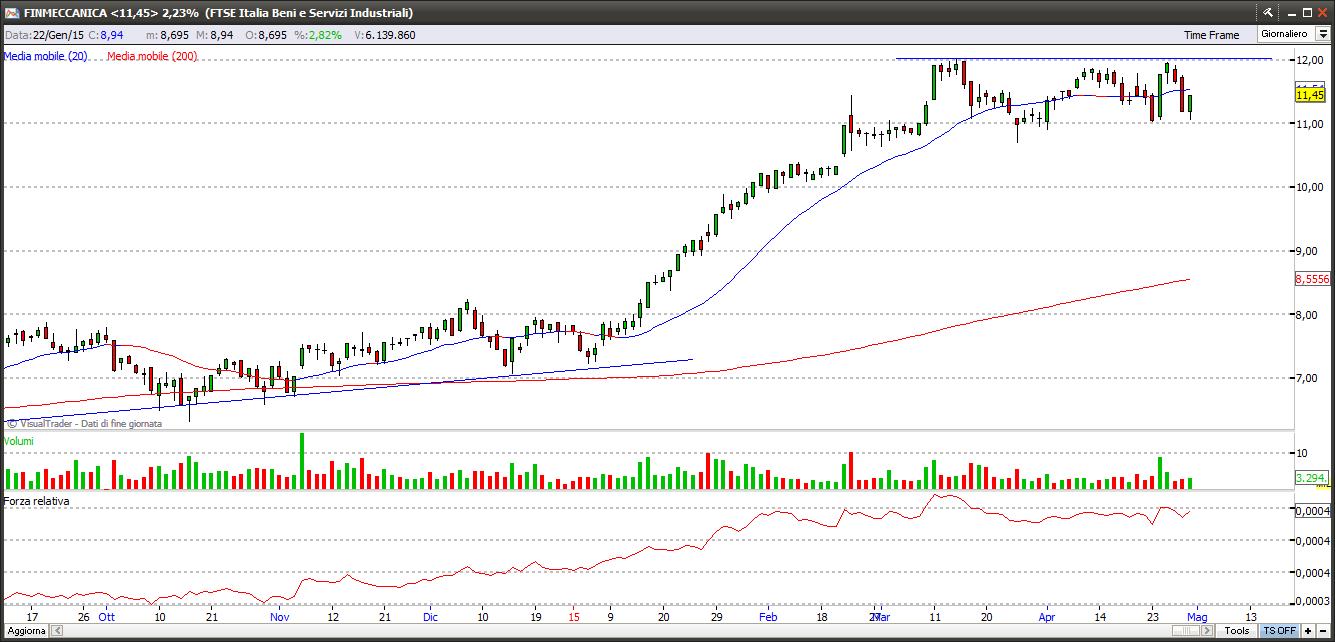Viewport: 1335px width, 642px height.
Task: Click the Forza relativa panel label
Action: pos(36,501)
